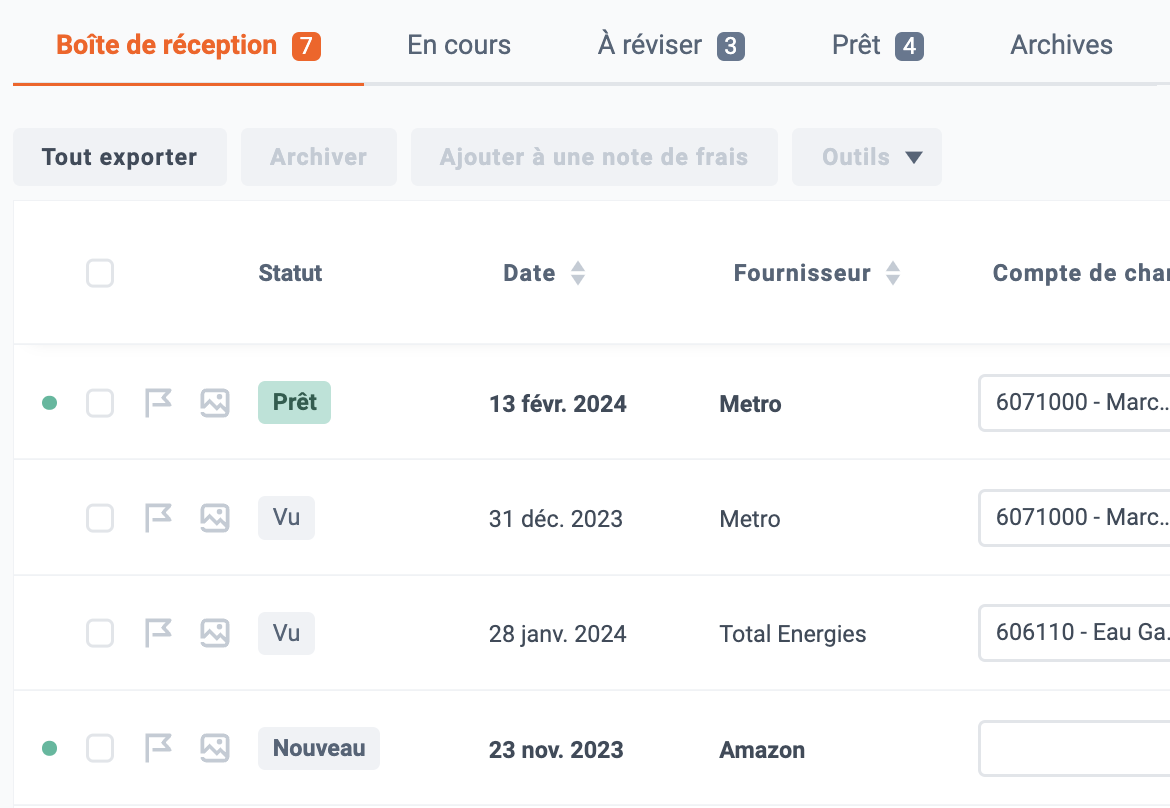The height and width of the screenshot is (808, 1170).
Task: Flag the Total Energies receipt
Action: point(158,633)
